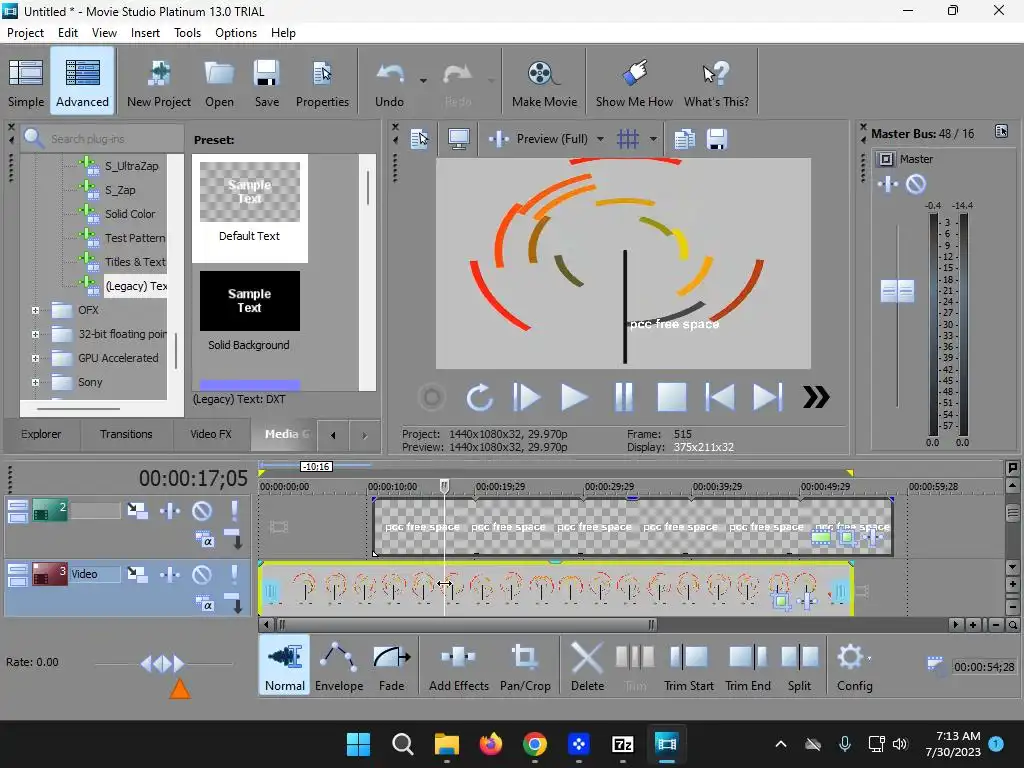Open preview Project Video Properties icon

click(419, 138)
